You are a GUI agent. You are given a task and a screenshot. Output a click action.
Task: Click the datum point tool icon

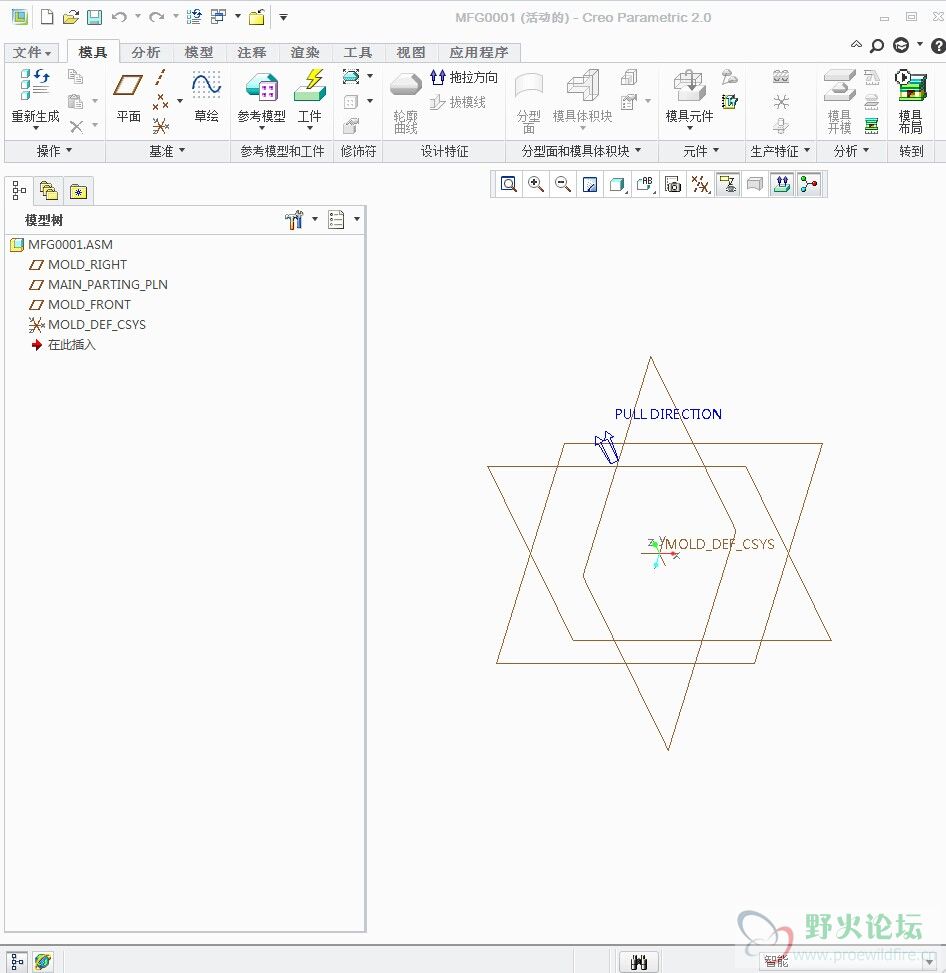[161, 102]
